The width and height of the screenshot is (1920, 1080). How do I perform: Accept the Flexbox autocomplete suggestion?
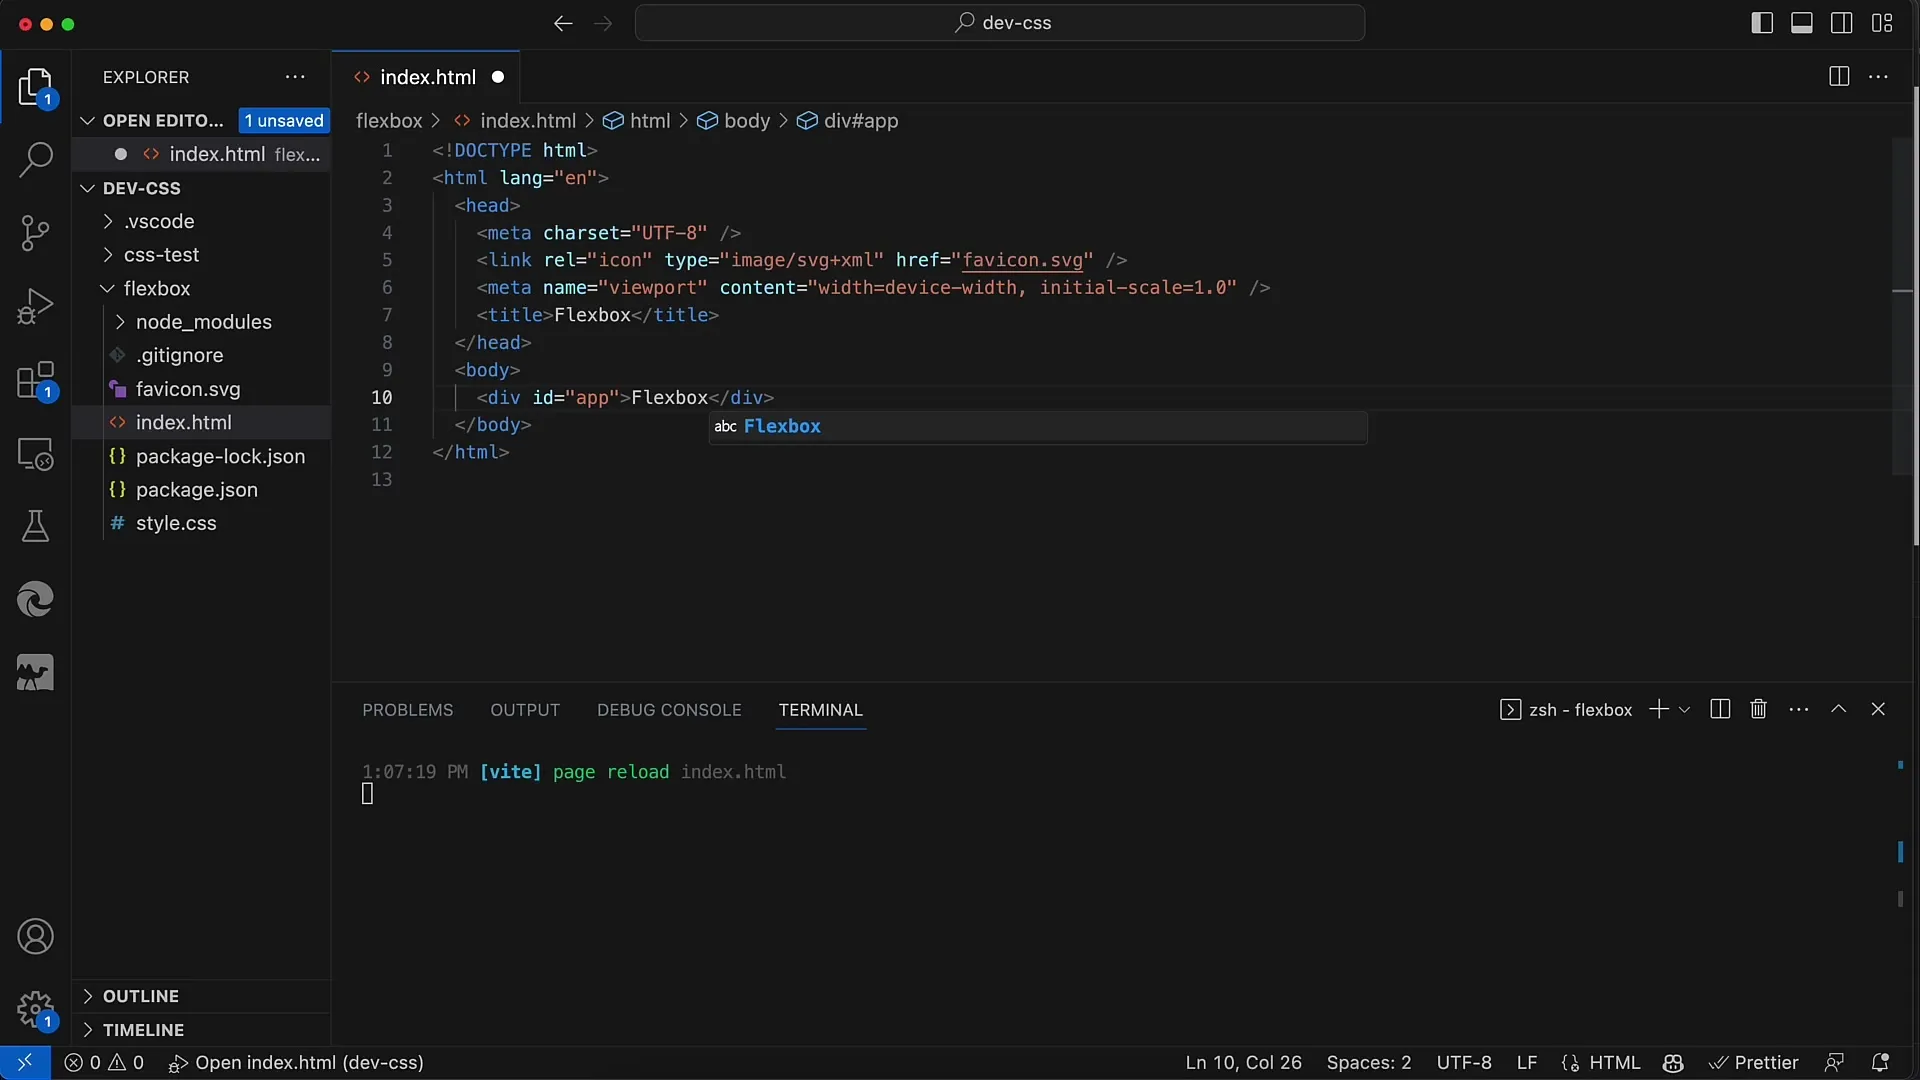pyautogui.click(x=1038, y=427)
